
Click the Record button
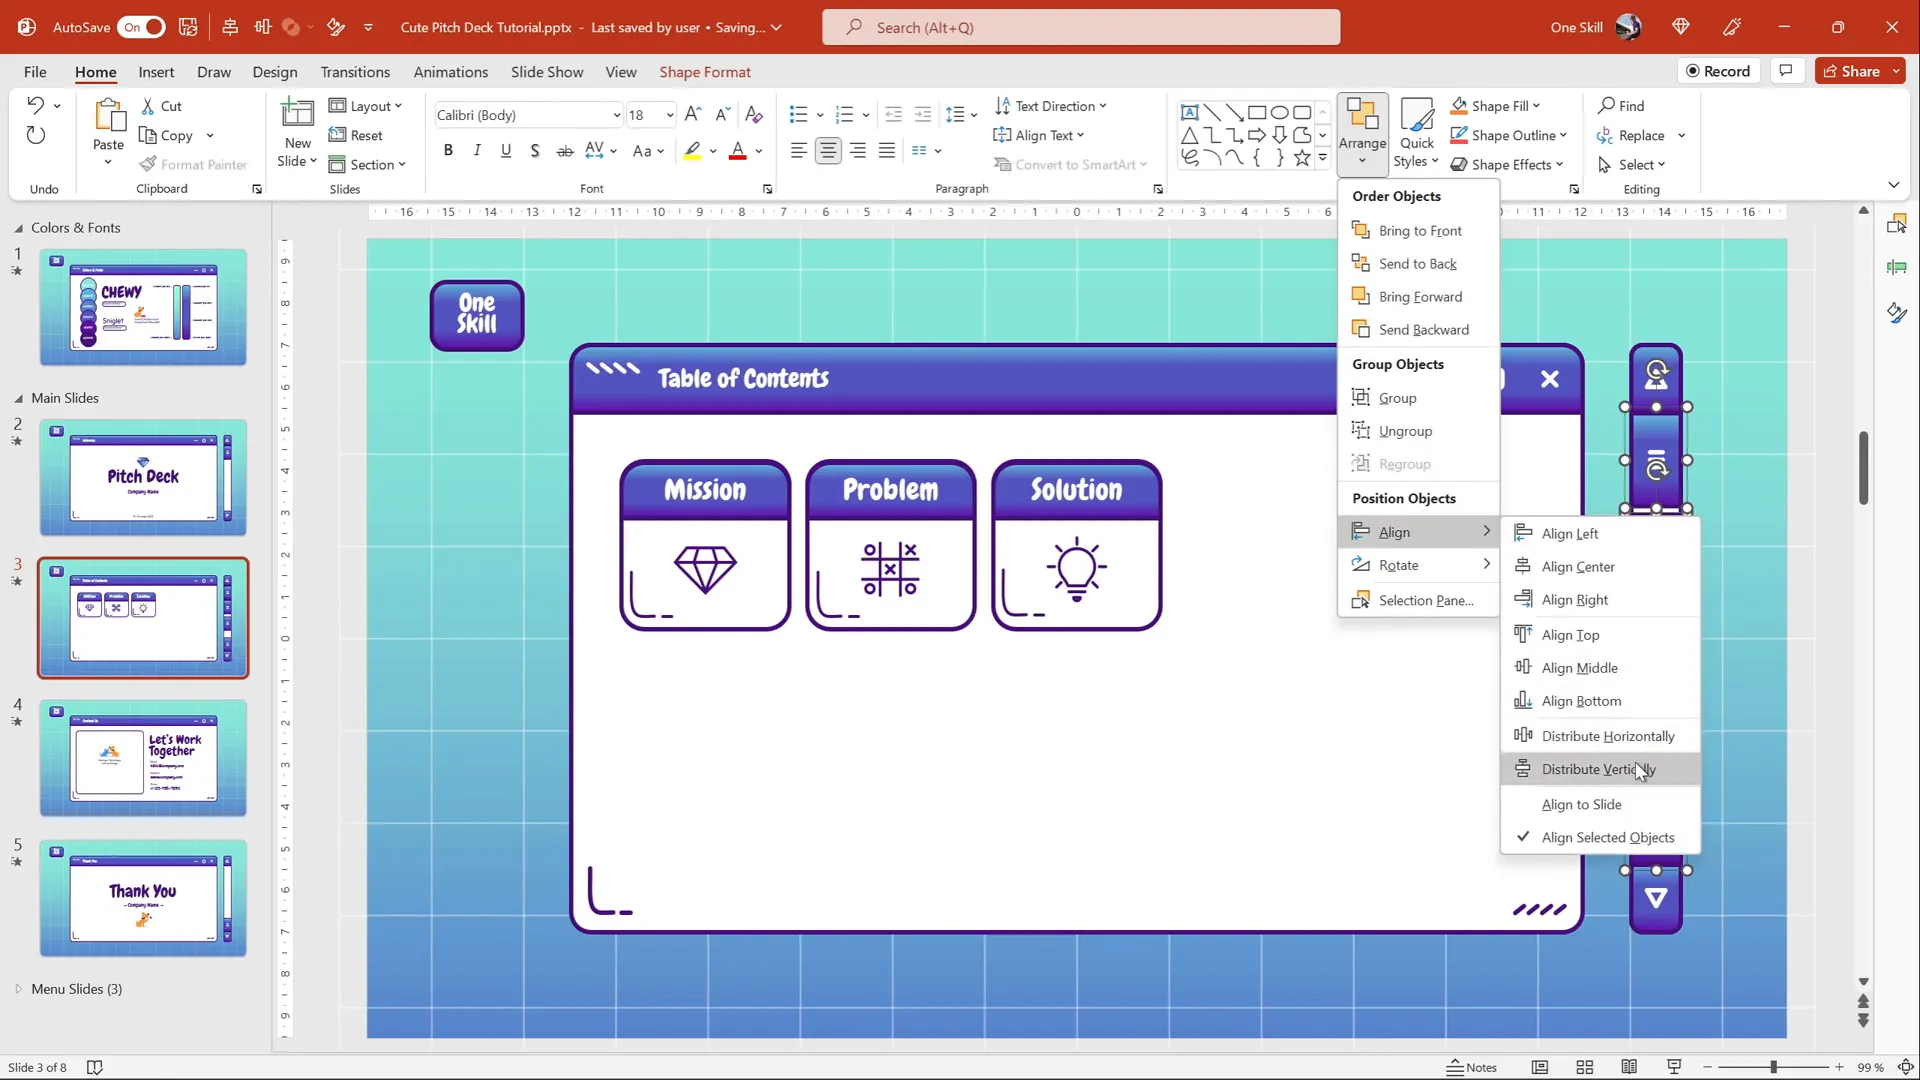pyautogui.click(x=1718, y=71)
